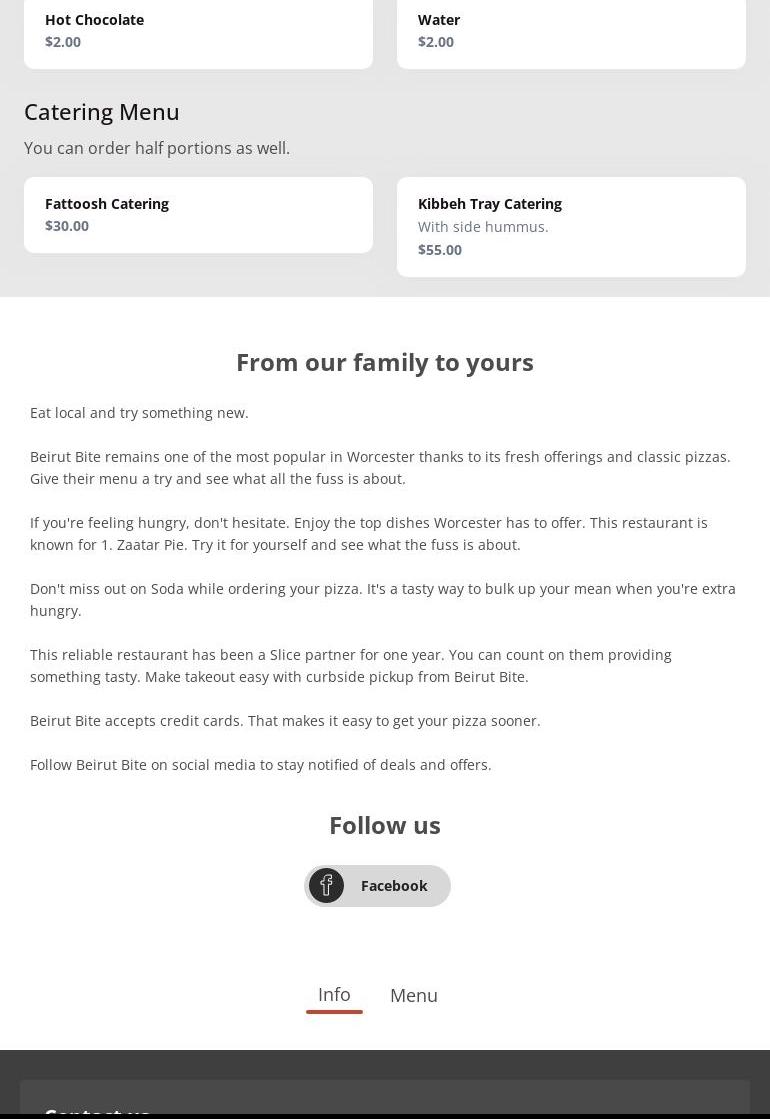Open the Facebook link label
Screen dimensions: 770x1119
tap(394, 886)
